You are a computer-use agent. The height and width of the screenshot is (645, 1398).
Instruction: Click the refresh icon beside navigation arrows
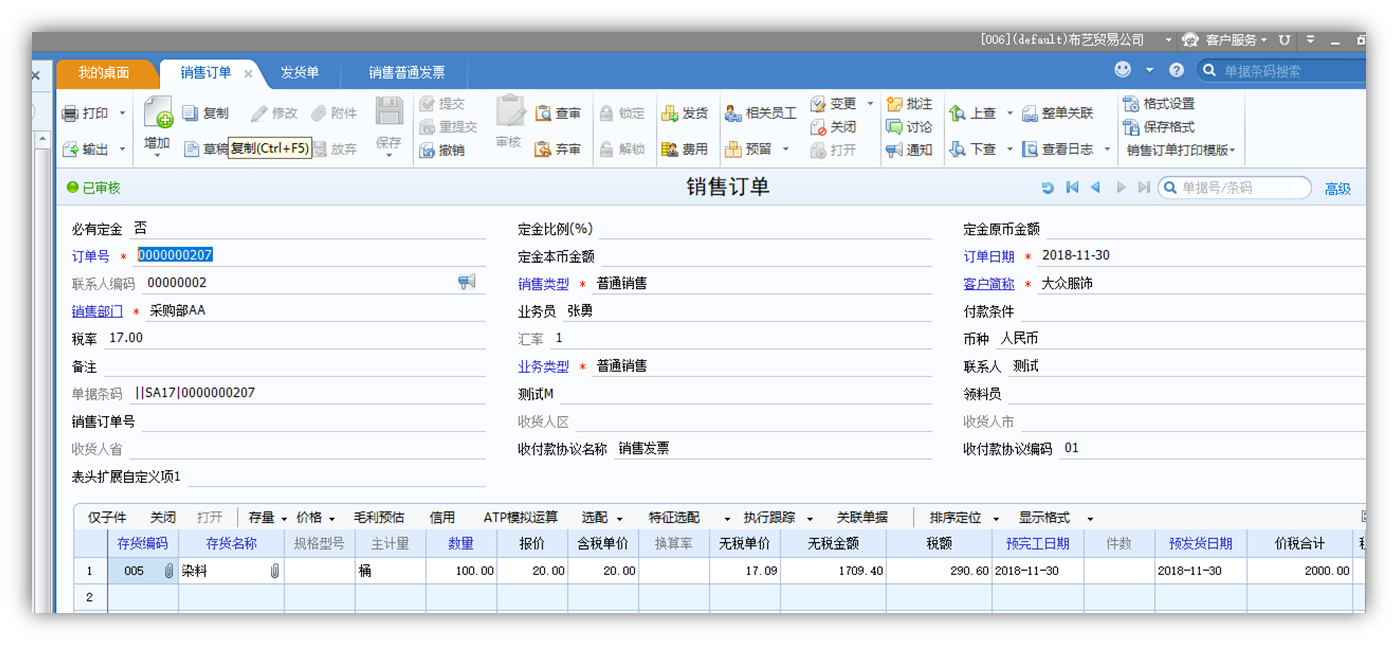coord(1047,188)
